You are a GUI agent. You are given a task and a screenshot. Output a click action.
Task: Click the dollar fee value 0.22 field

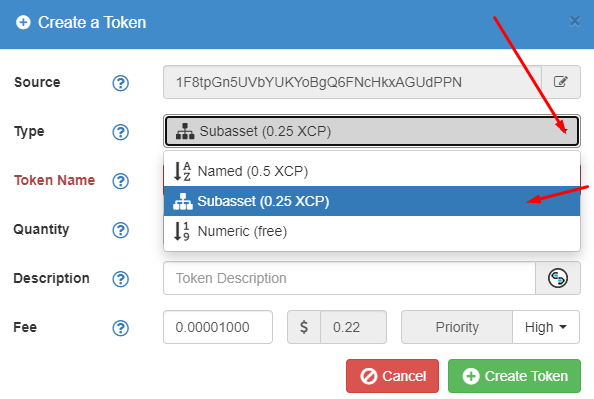coord(353,327)
